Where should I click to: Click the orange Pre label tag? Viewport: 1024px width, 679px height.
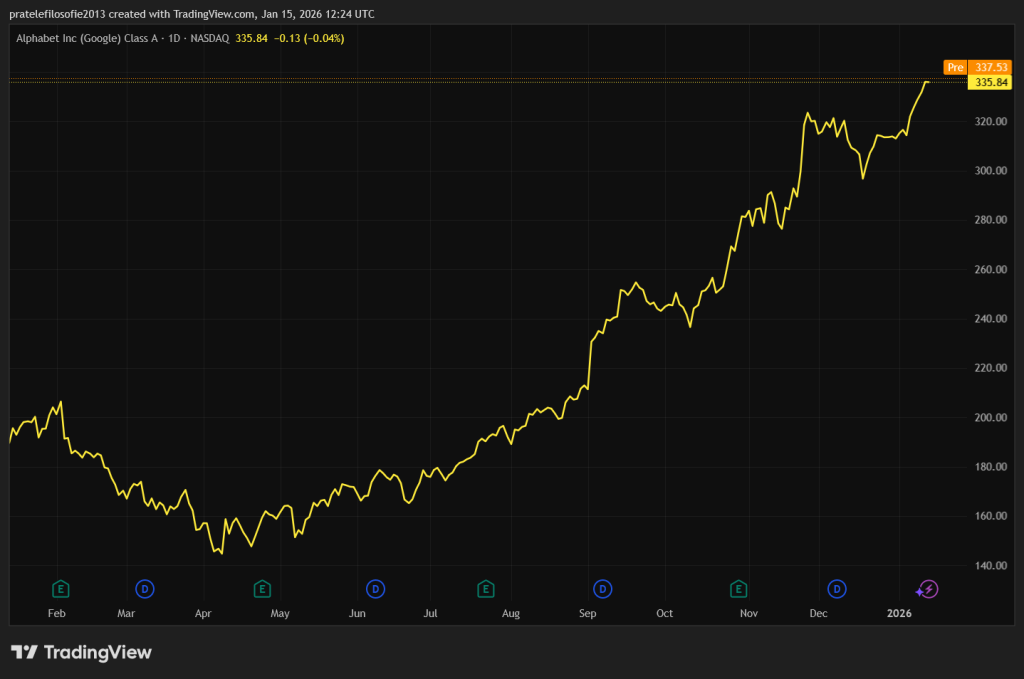point(955,67)
